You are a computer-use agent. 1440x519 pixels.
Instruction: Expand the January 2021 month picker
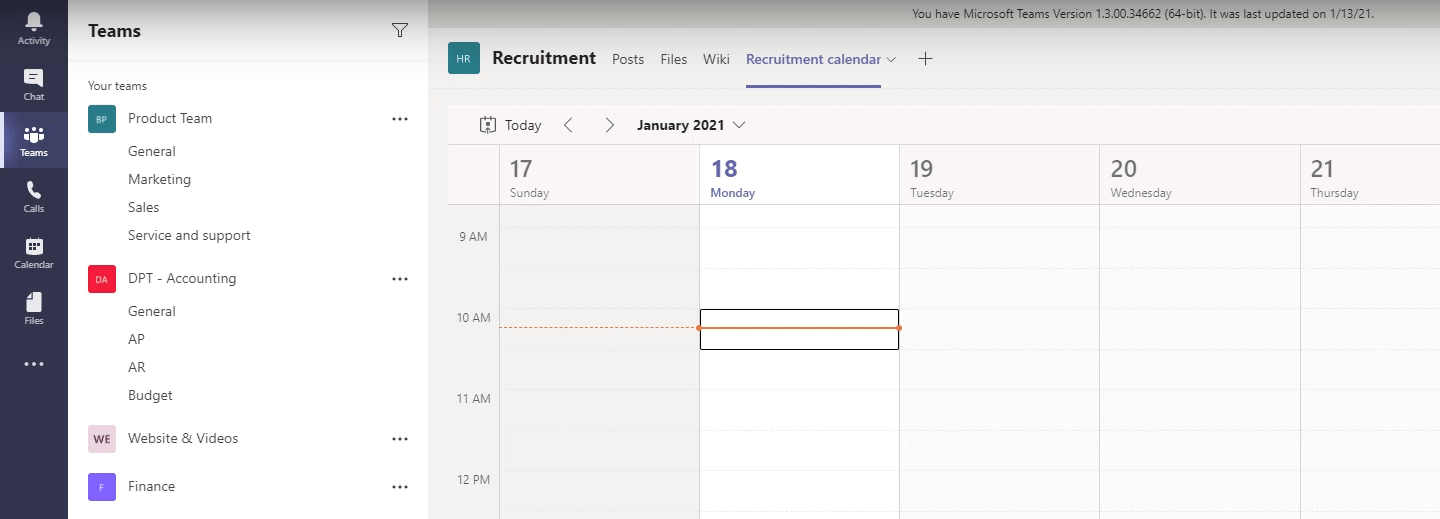(x=691, y=125)
